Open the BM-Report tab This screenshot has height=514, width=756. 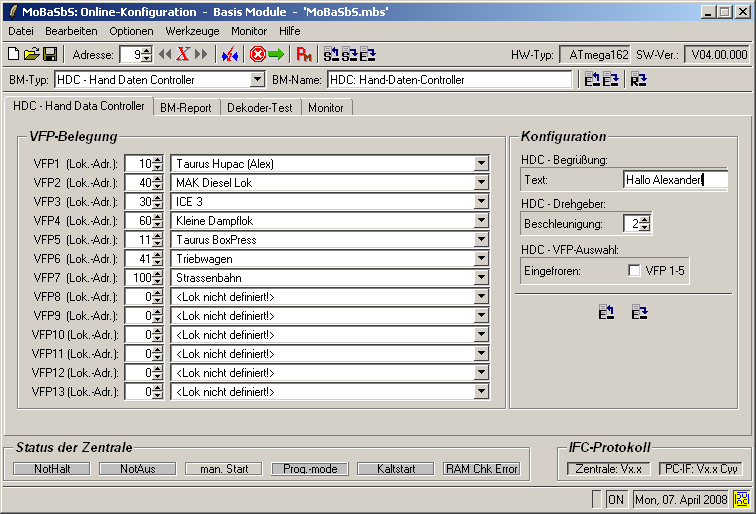pyautogui.click(x=186, y=108)
